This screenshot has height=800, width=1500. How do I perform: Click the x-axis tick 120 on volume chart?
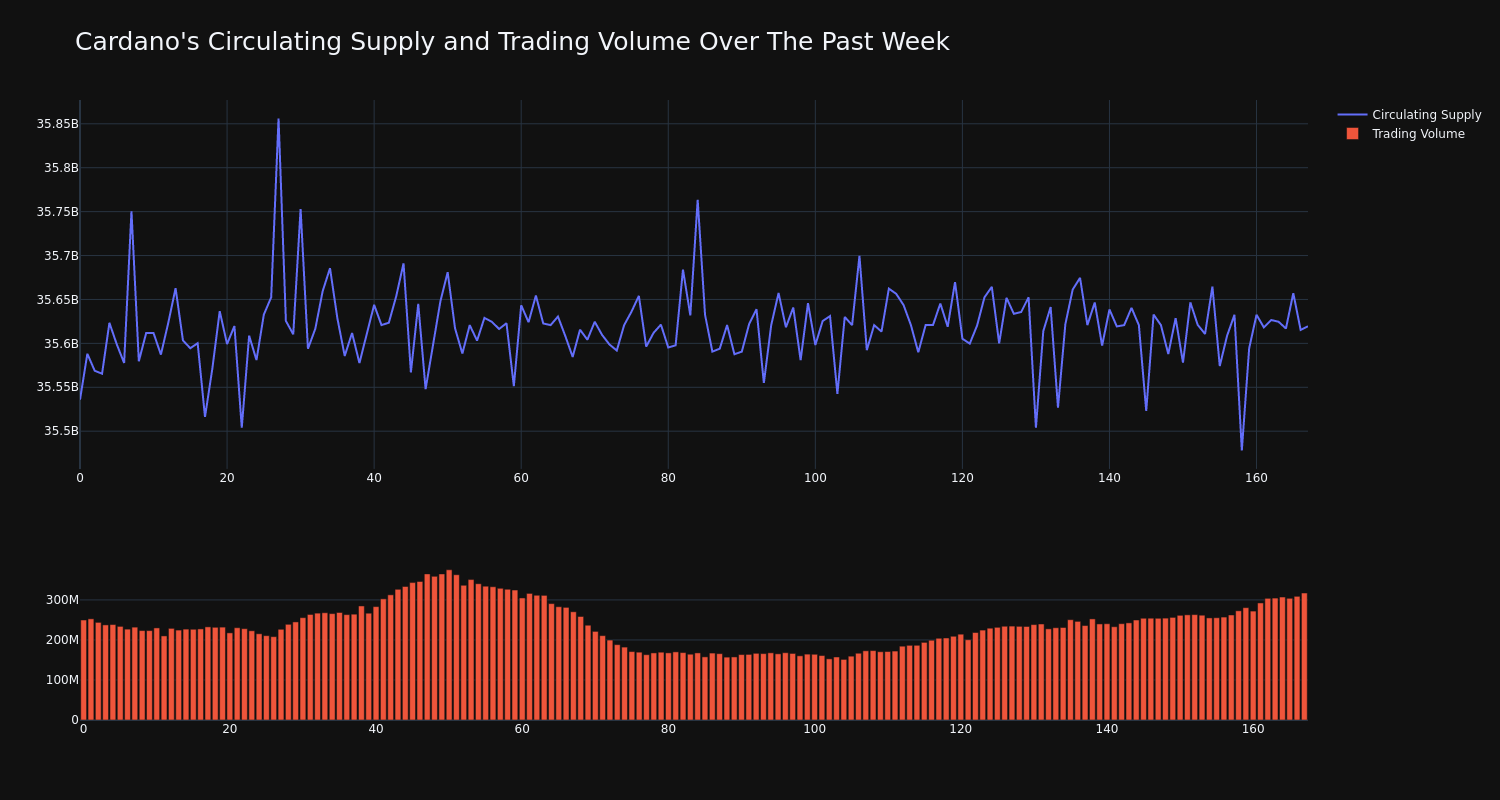pyautogui.click(x=962, y=729)
